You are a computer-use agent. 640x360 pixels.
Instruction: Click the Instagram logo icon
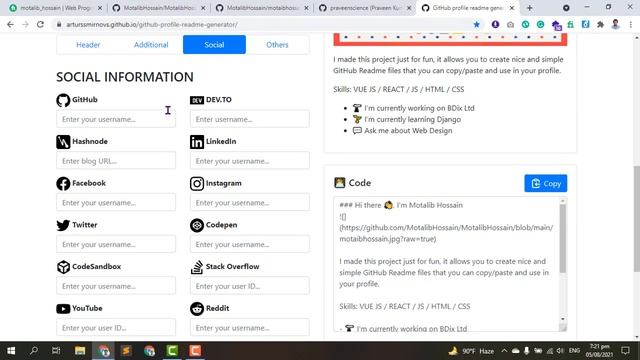pyautogui.click(x=197, y=183)
